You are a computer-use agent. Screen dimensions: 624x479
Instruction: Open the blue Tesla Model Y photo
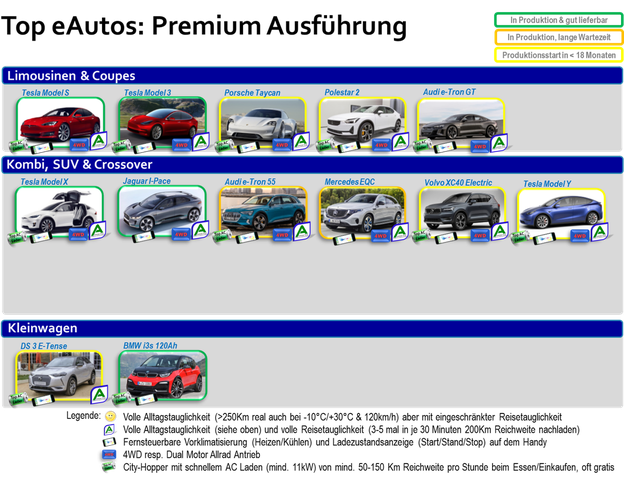(561, 214)
